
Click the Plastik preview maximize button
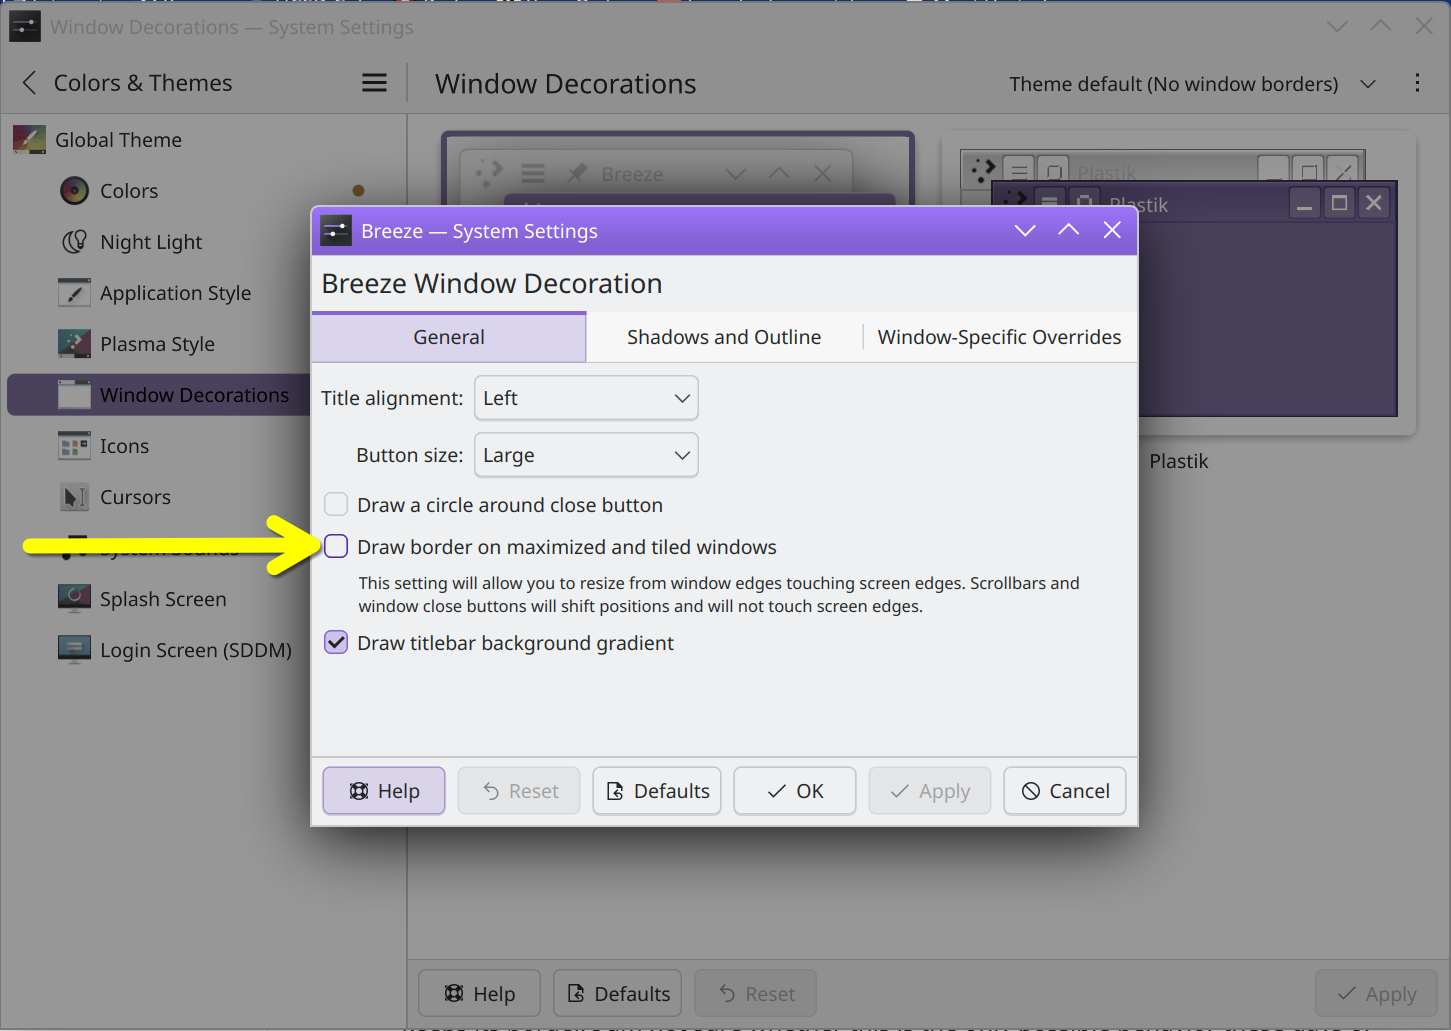[x=1339, y=203]
